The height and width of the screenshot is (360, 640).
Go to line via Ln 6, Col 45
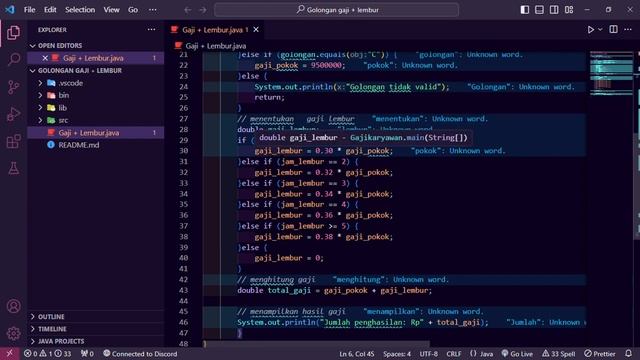(x=357, y=354)
